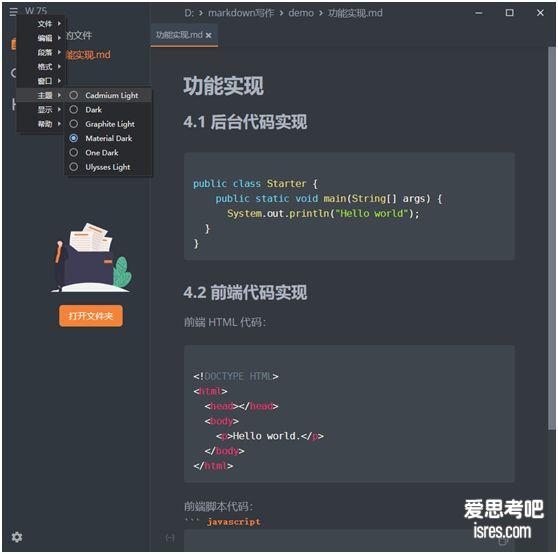Open the 段落 submenu
This screenshot has width=558, height=554.
click(41, 52)
